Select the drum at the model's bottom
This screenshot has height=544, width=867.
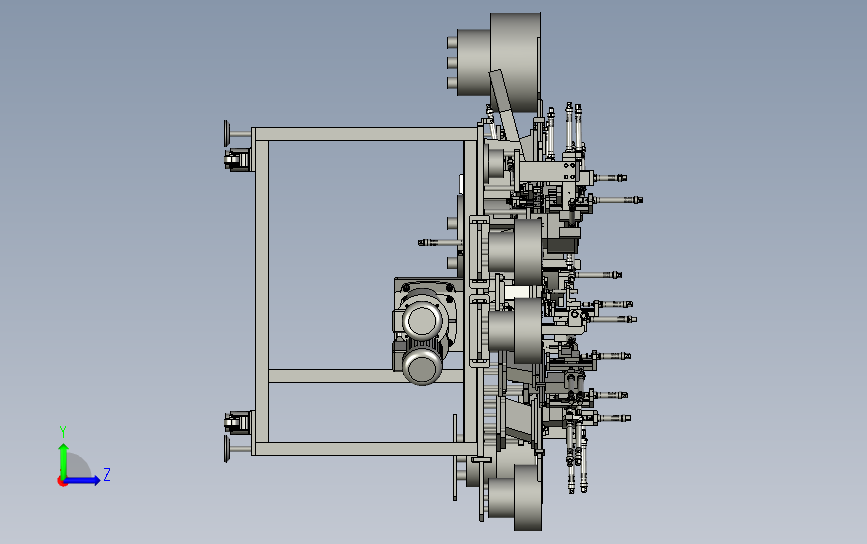[x=527, y=497]
